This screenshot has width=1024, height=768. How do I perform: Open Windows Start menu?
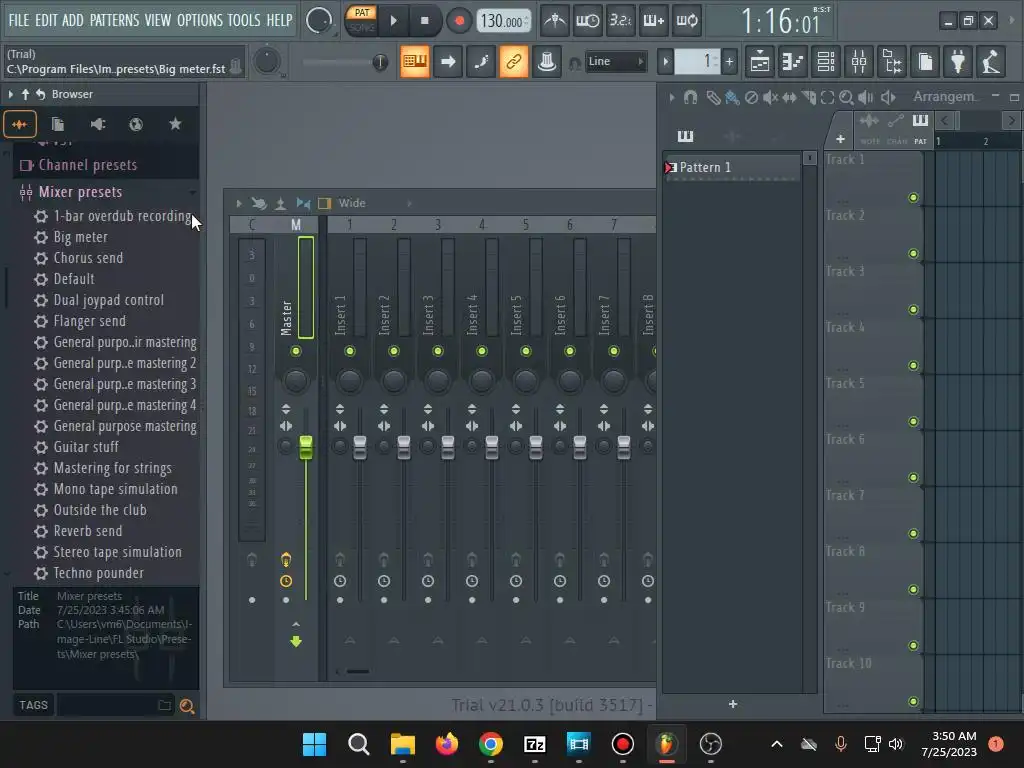tap(314, 744)
